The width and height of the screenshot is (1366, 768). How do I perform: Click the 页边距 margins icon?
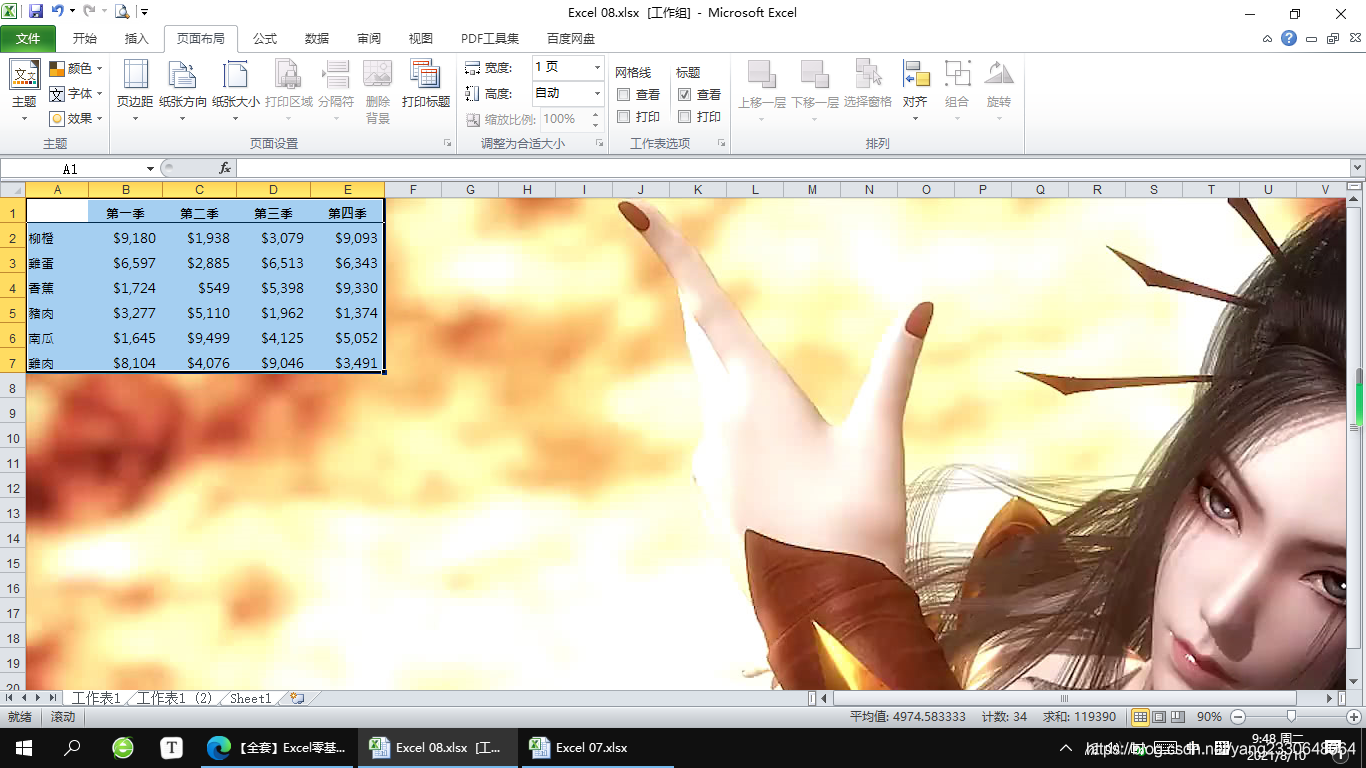tap(135, 75)
